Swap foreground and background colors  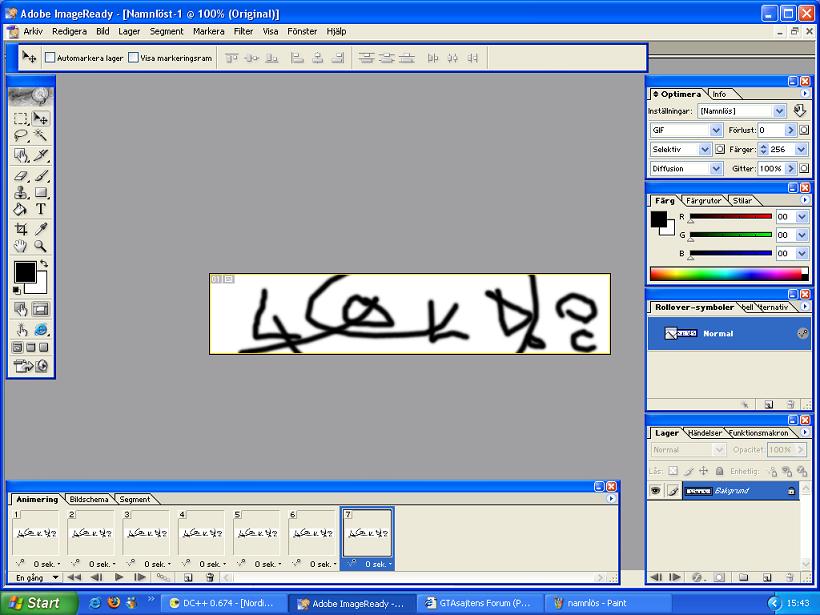click(x=44, y=264)
